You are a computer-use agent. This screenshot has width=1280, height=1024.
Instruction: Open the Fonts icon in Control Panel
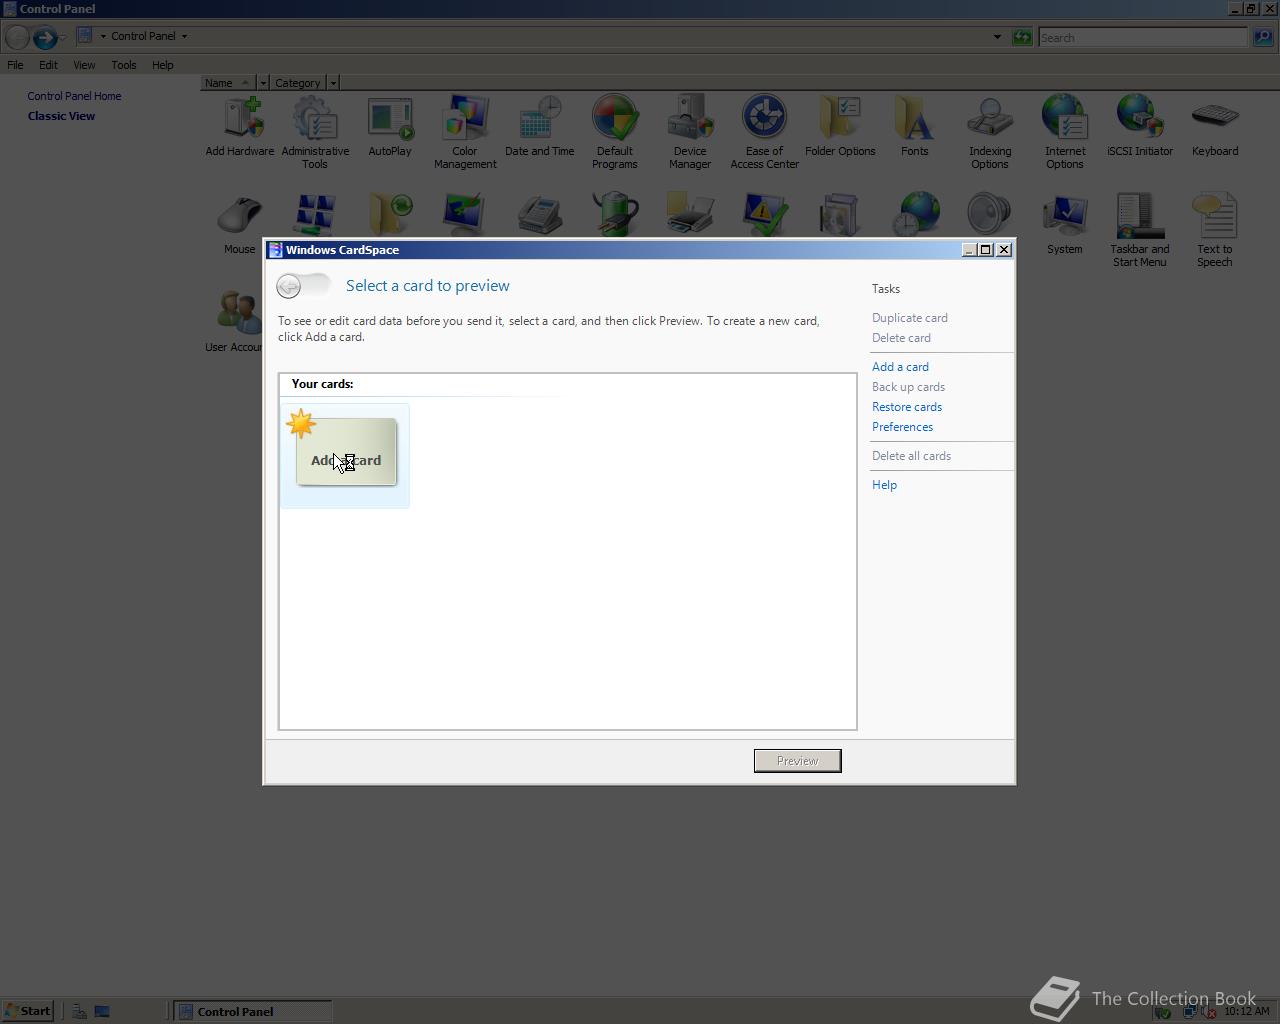click(915, 127)
